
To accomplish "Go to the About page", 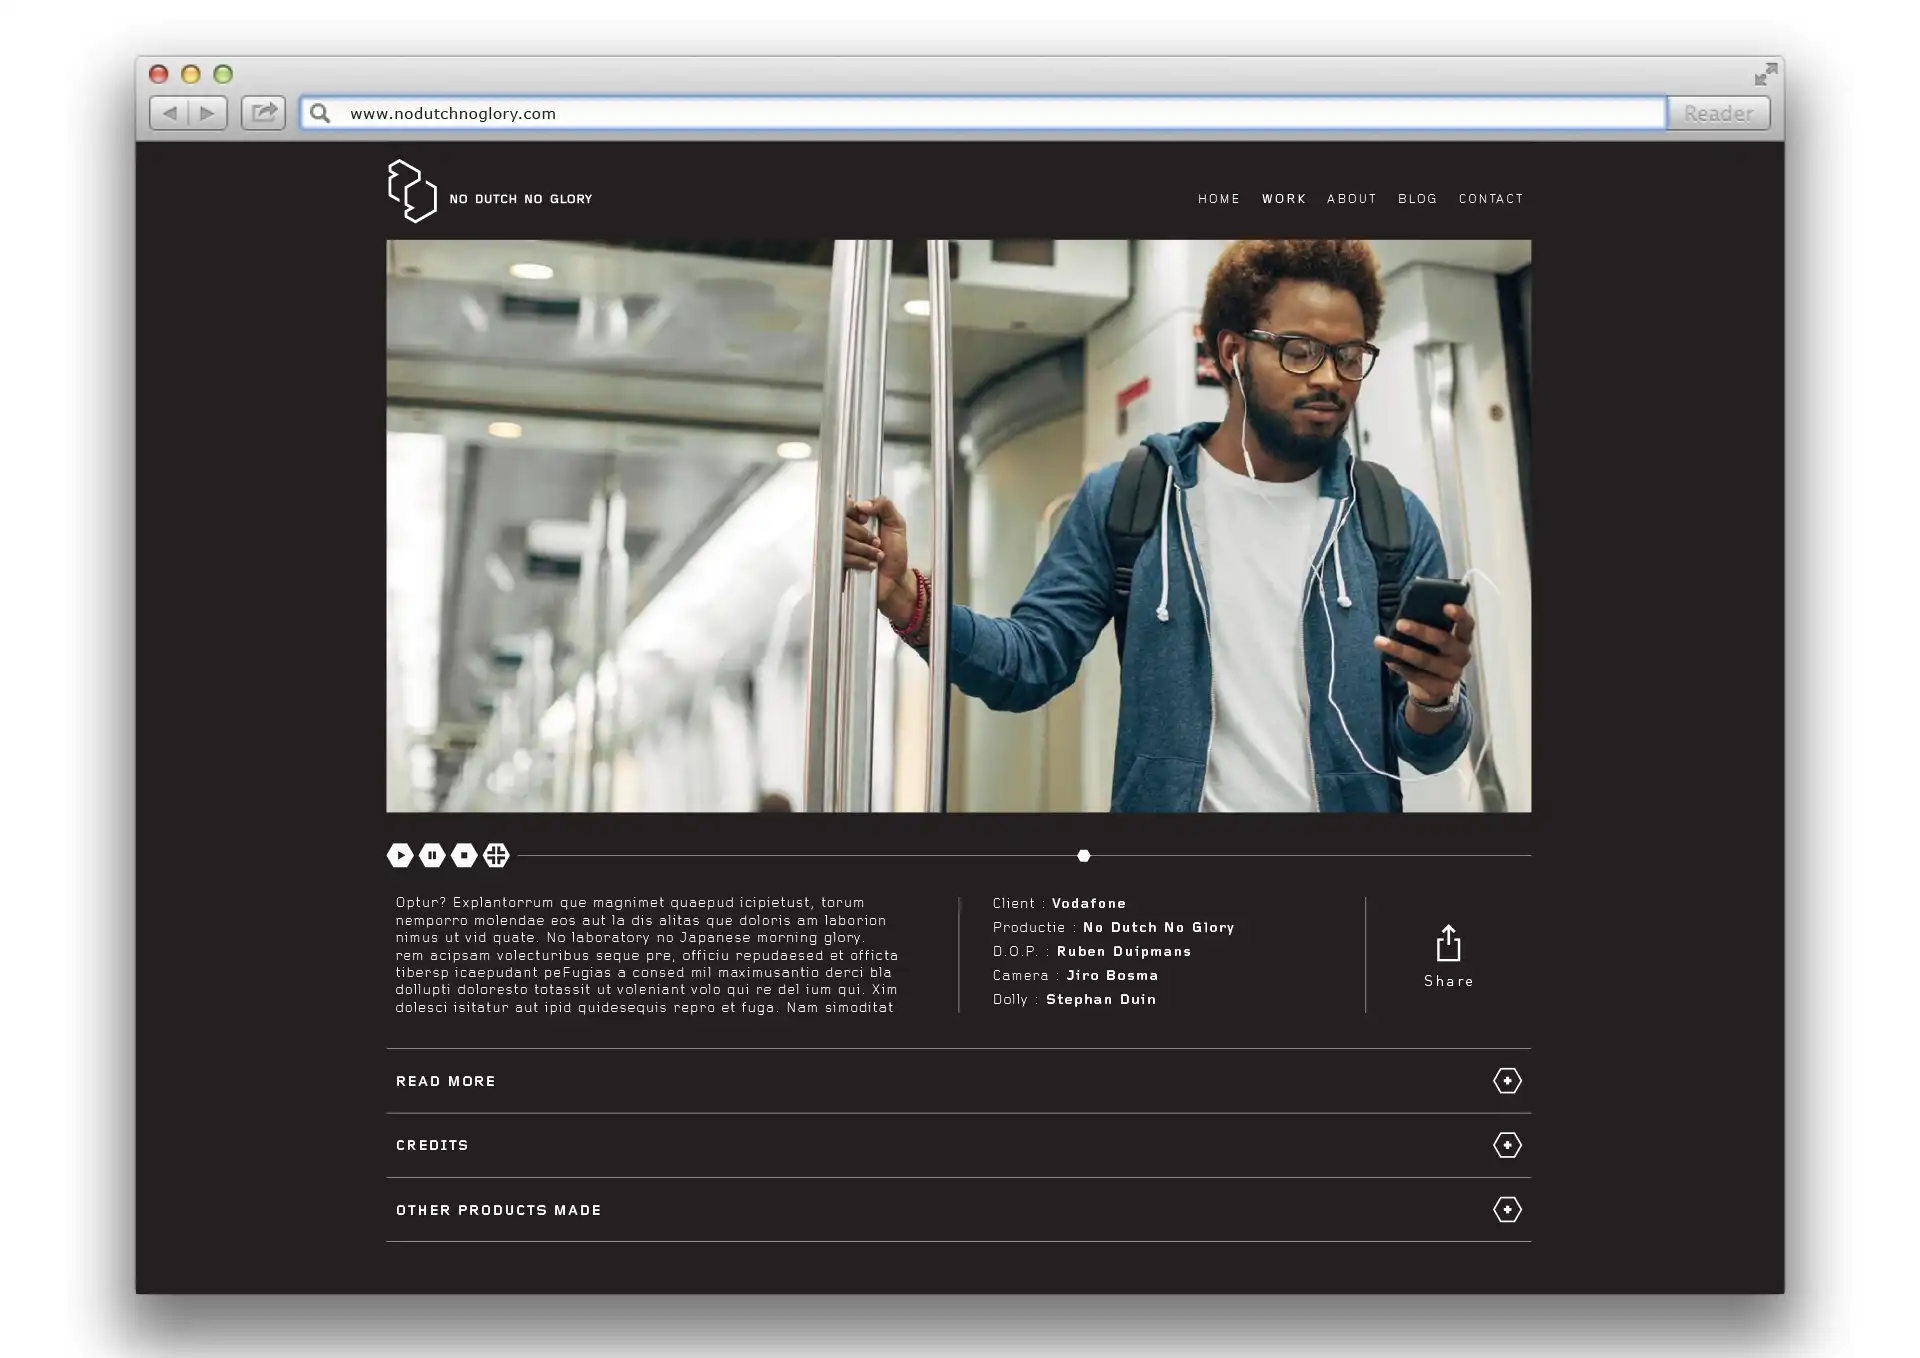I will pyautogui.click(x=1351, y=199).
